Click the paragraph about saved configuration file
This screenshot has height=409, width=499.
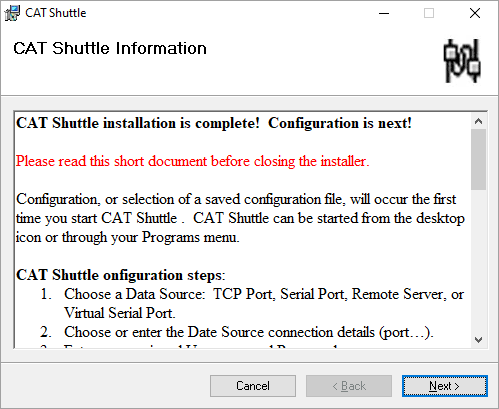coord(240,218)
